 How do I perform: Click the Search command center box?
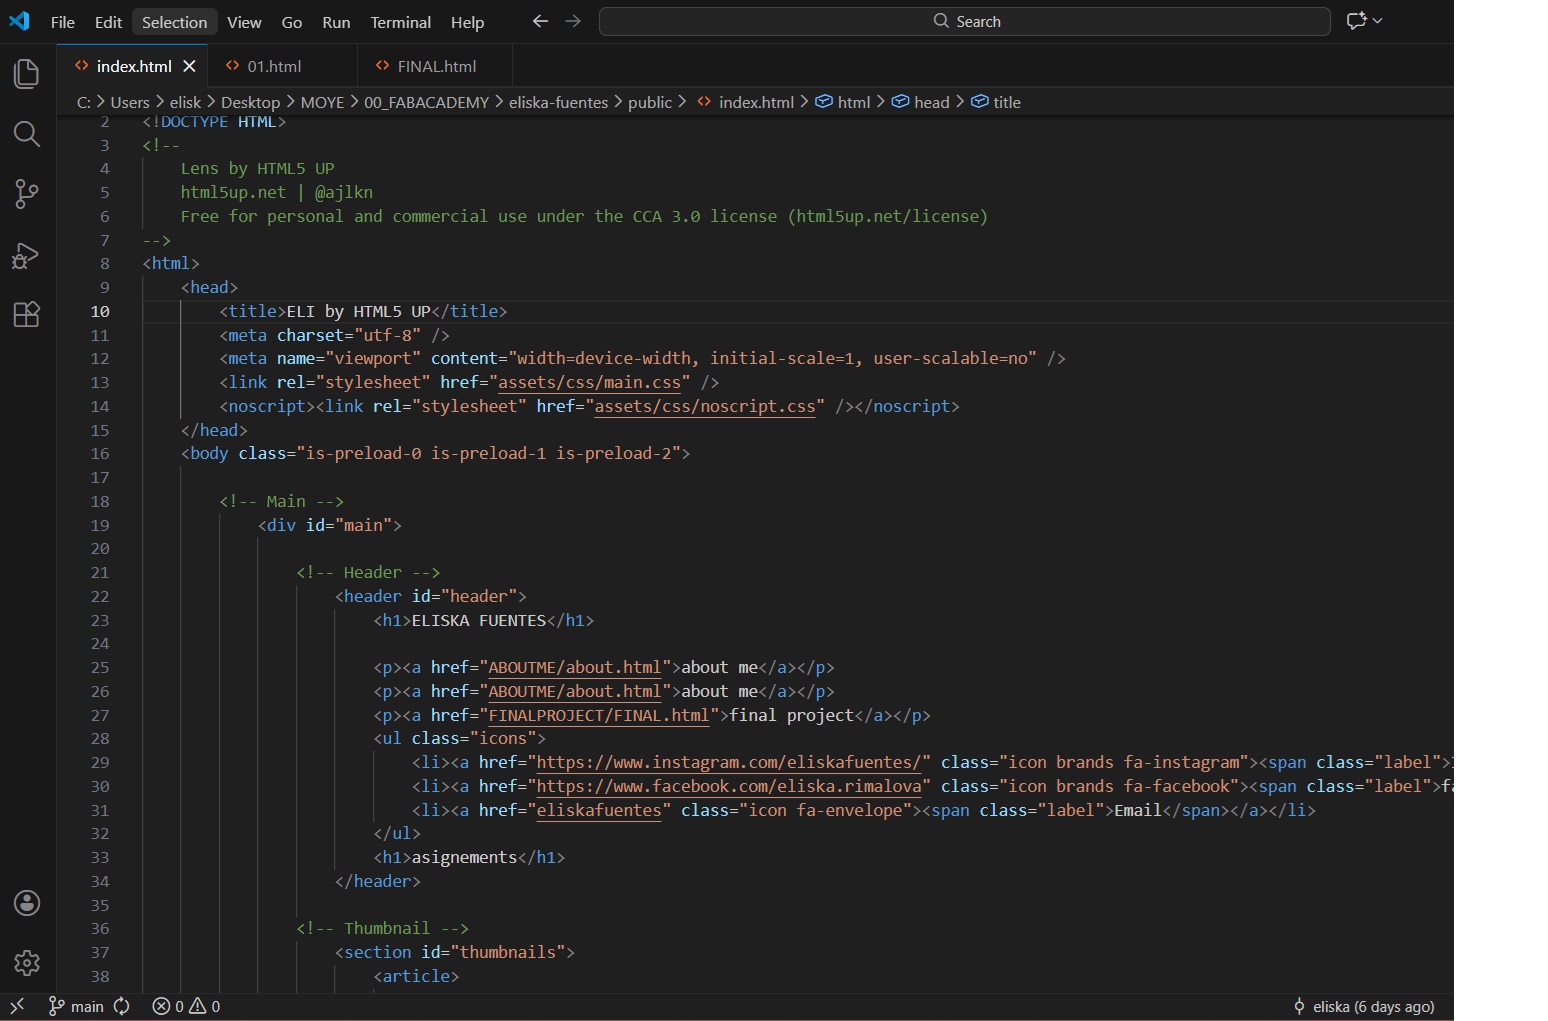point(964,21)
